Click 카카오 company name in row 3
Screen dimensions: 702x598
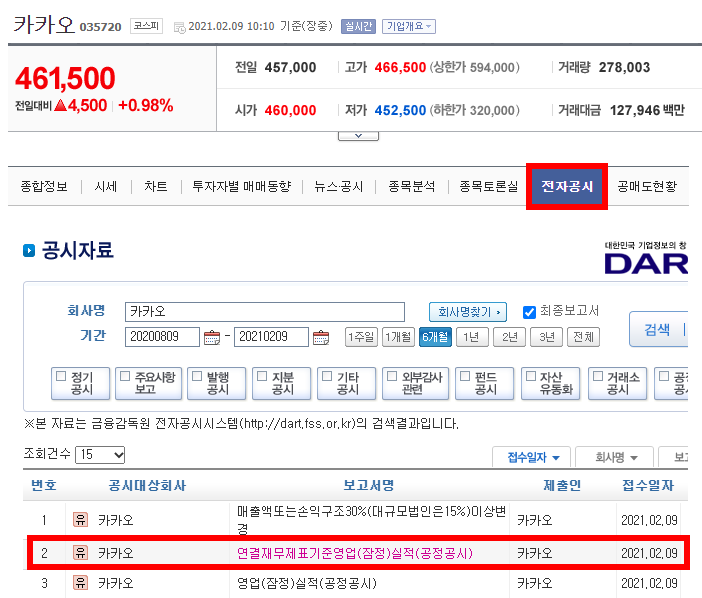point(116,583)
